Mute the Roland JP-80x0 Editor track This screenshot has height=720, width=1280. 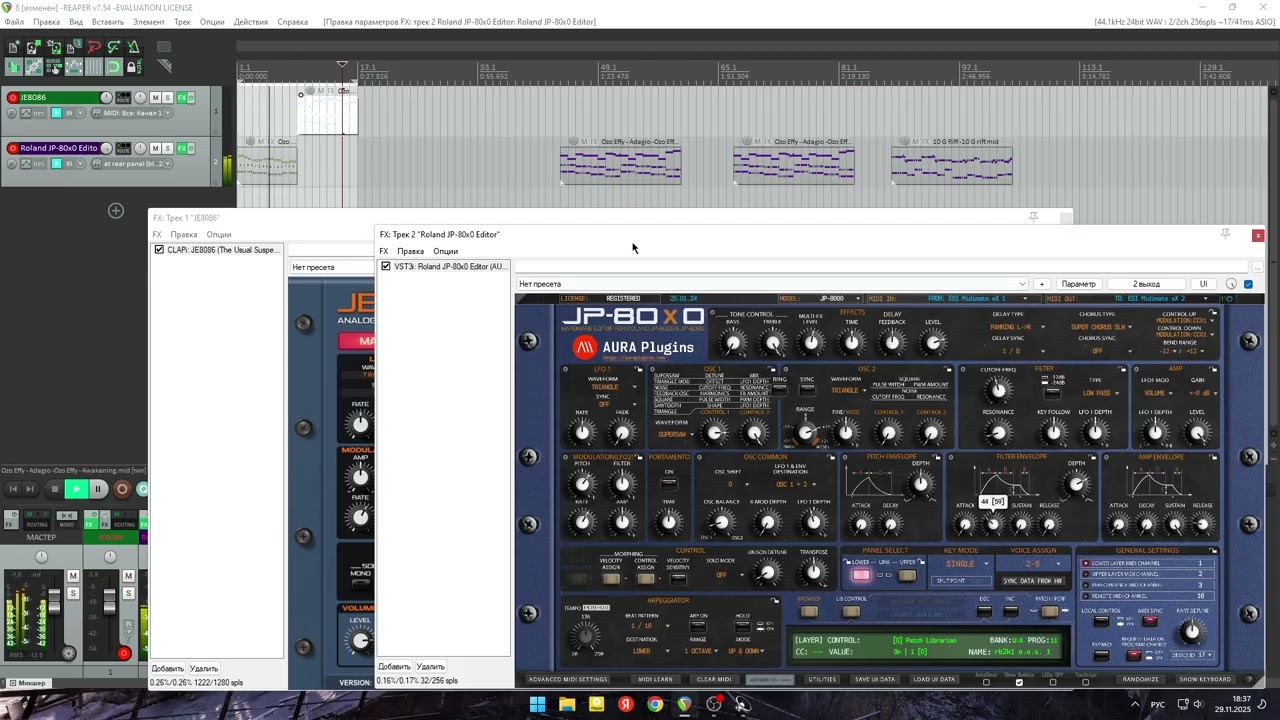(x=156, y=148)
